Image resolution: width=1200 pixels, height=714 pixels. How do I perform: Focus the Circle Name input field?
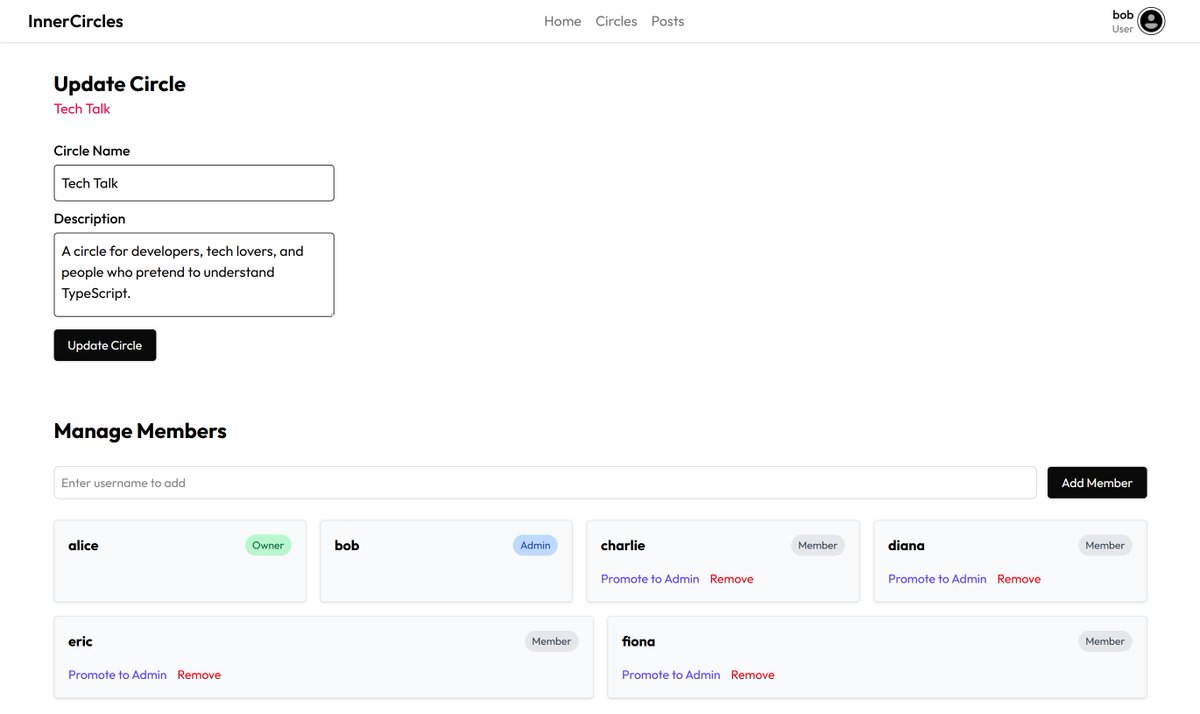pos(194,183)
